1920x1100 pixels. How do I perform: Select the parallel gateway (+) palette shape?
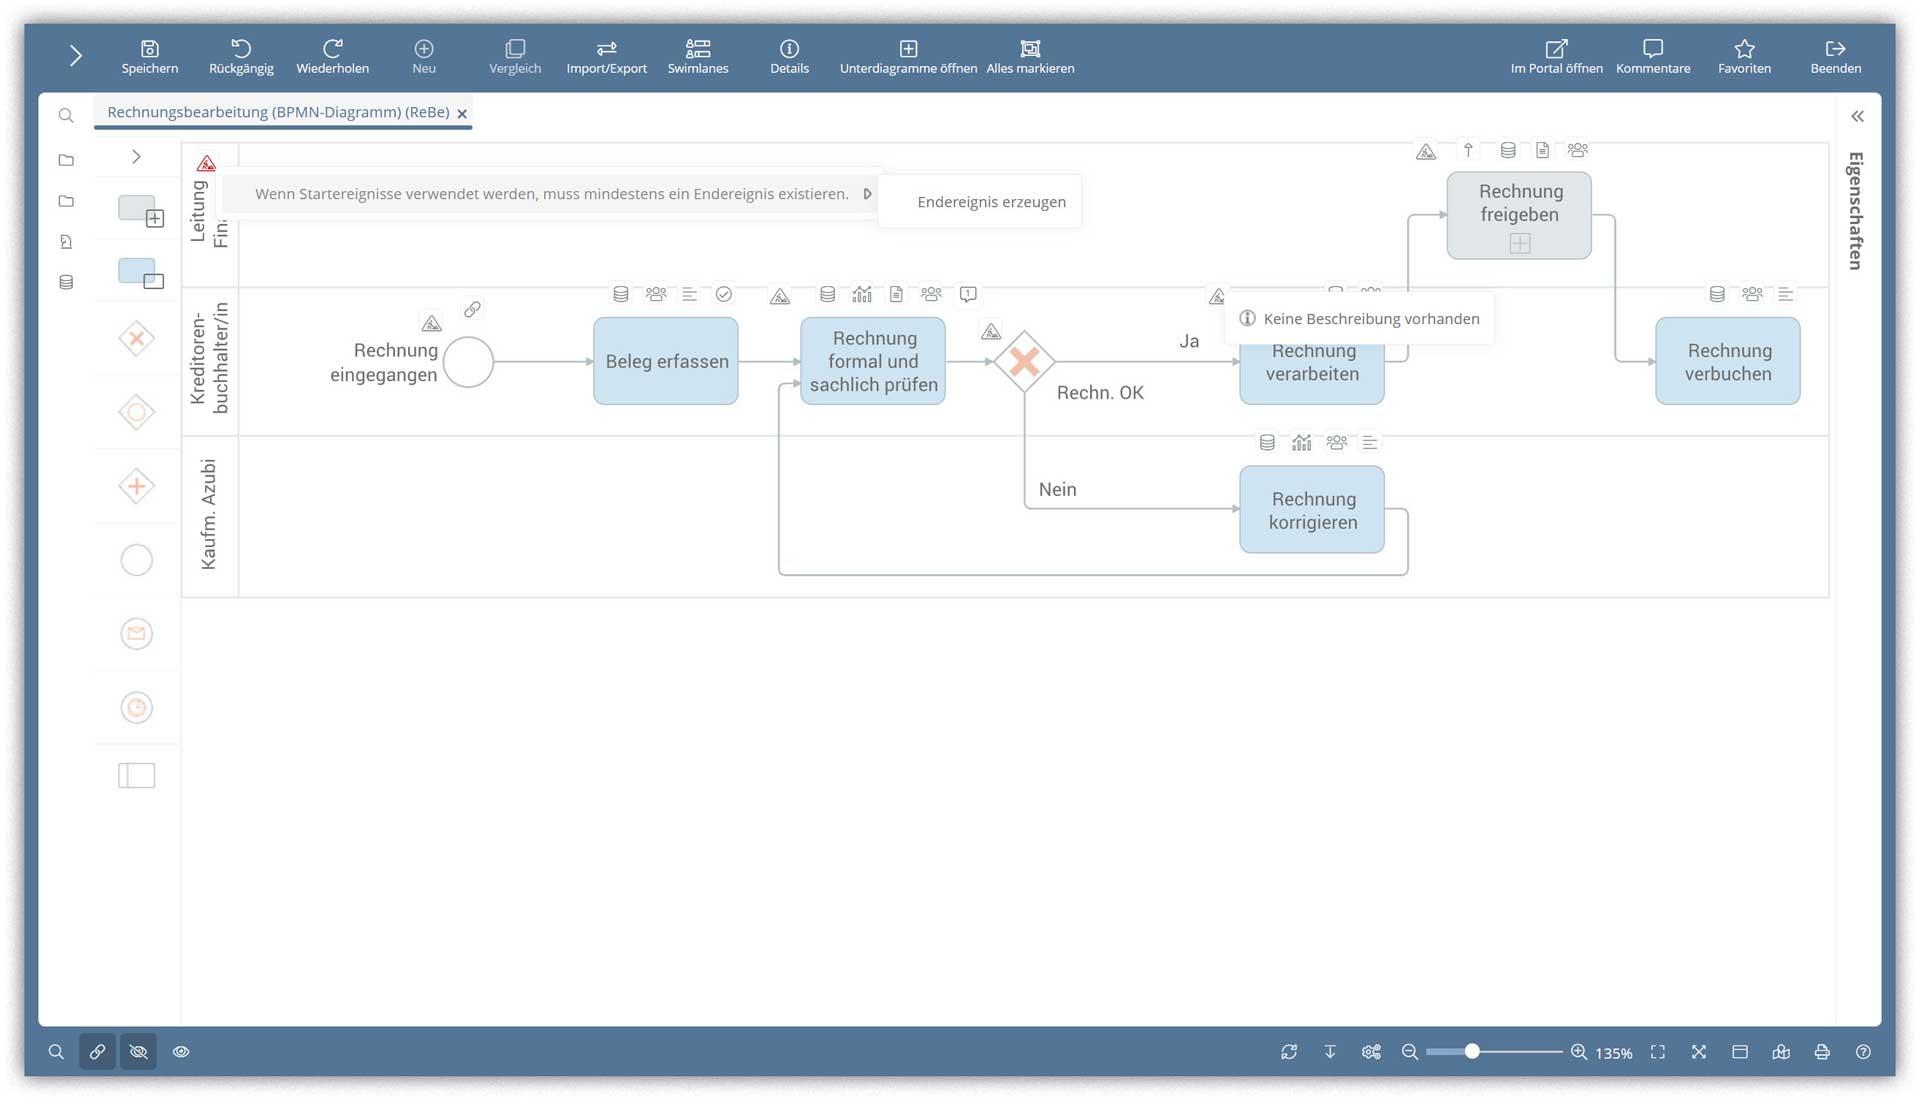click(x=137, y=486)
